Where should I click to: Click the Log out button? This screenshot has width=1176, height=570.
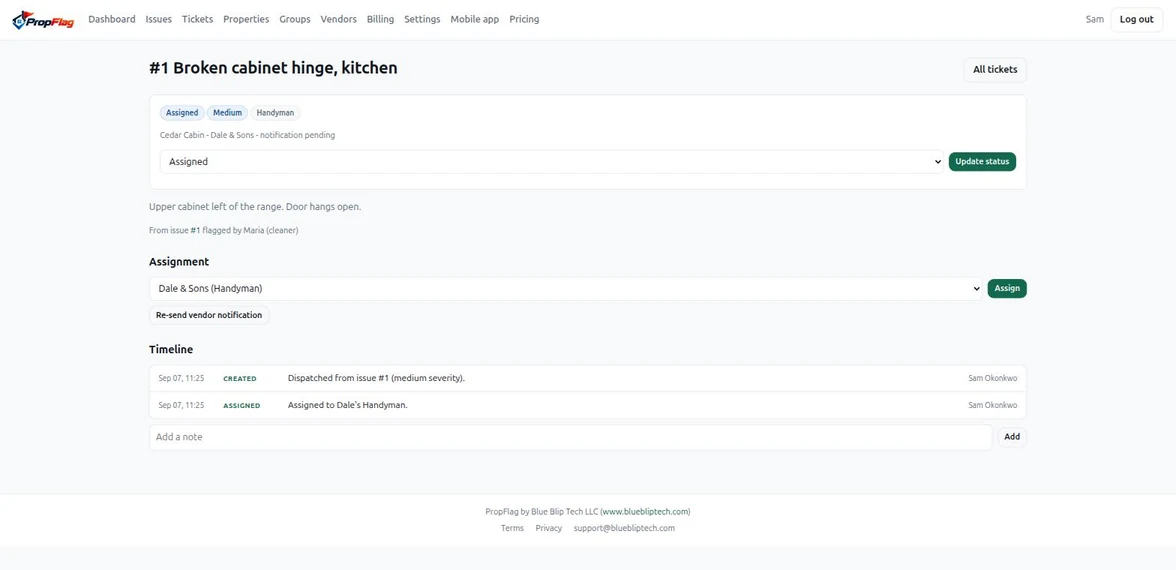[x=1136, y=20]
